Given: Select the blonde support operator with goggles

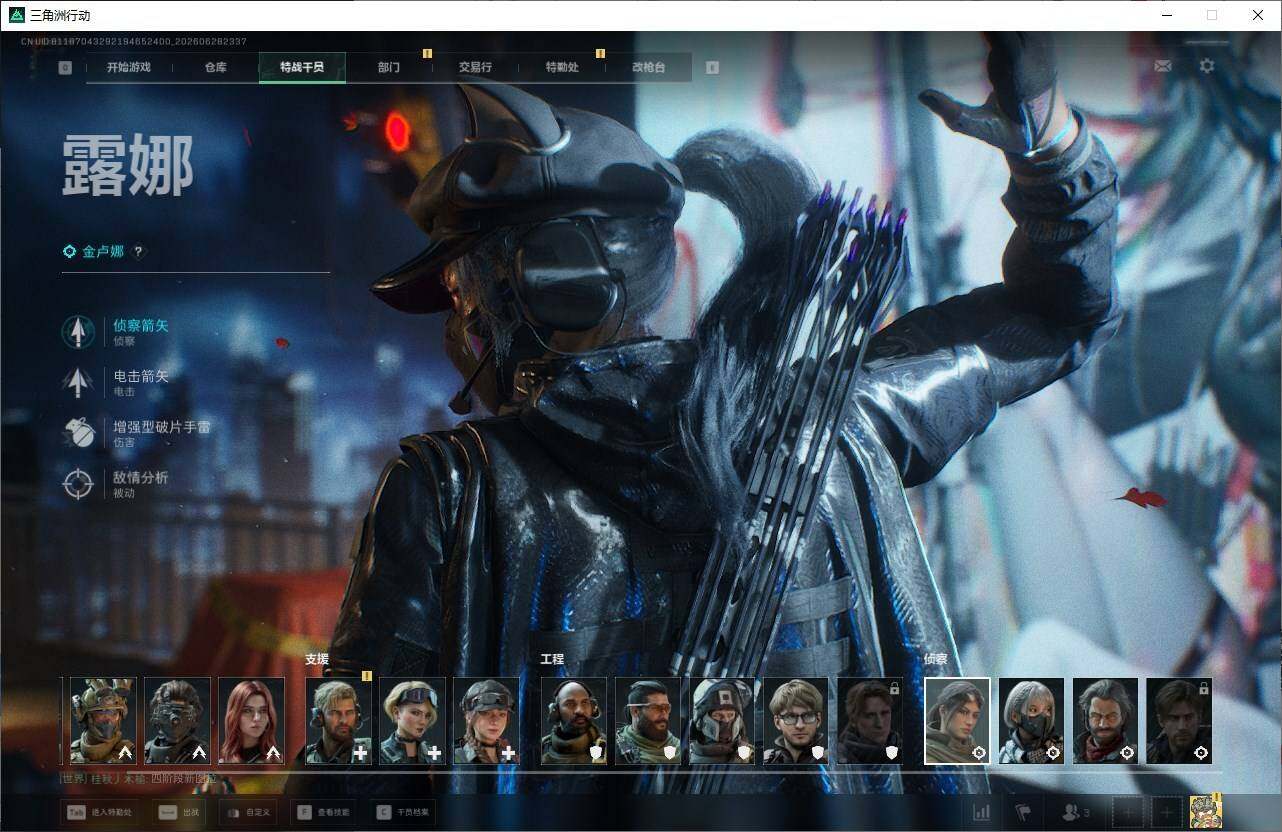Looking at the screenshot, I should 412,721.
